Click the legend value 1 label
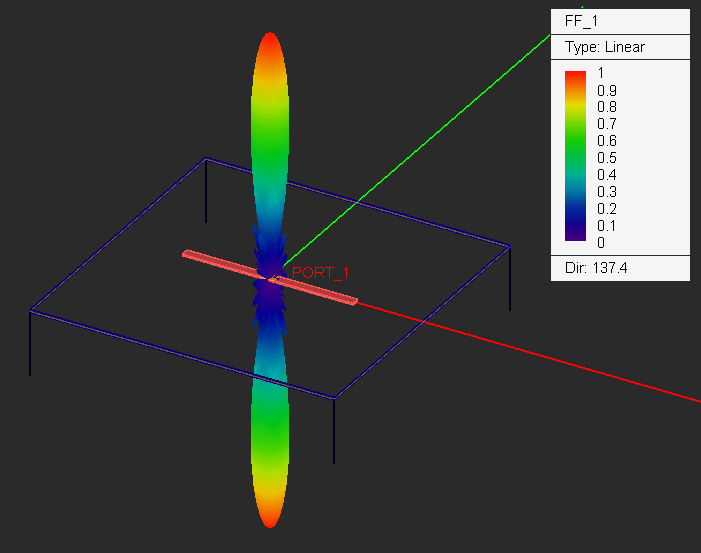The image size is (701, 553). click(601, 72)
